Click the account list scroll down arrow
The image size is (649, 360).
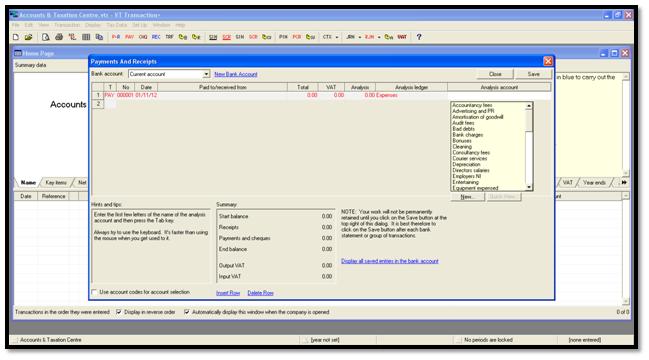click(x=529, y=187)
